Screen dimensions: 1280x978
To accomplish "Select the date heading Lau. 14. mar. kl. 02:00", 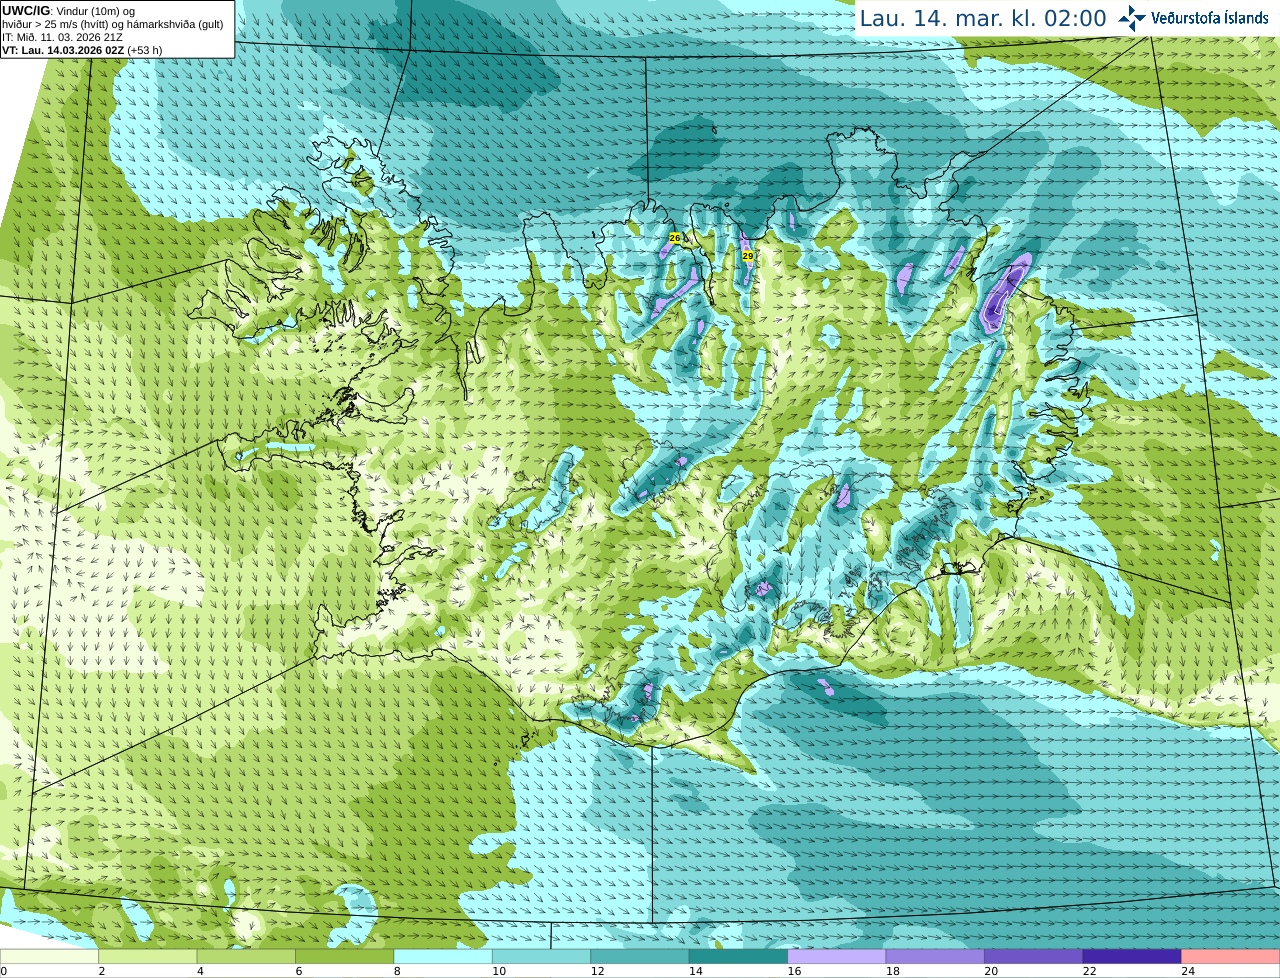I will [x=983, y=18].
